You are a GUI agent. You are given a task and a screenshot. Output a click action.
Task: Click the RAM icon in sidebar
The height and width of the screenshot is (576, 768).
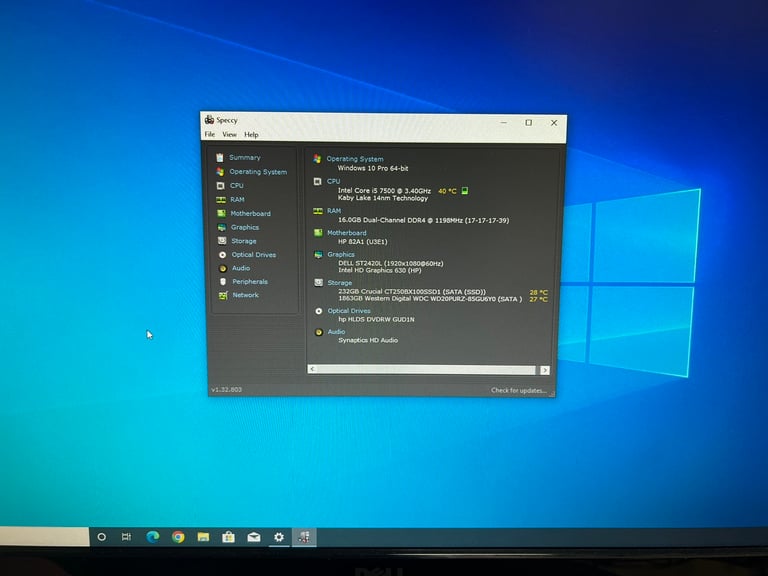[x=221, y=199]
